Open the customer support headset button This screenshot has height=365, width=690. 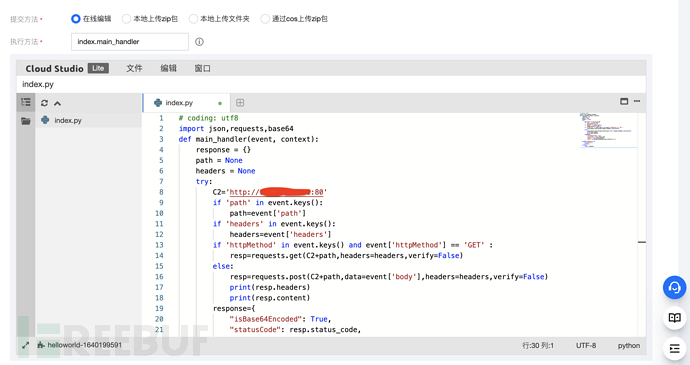pyautogui.click(x=675, y=288)
